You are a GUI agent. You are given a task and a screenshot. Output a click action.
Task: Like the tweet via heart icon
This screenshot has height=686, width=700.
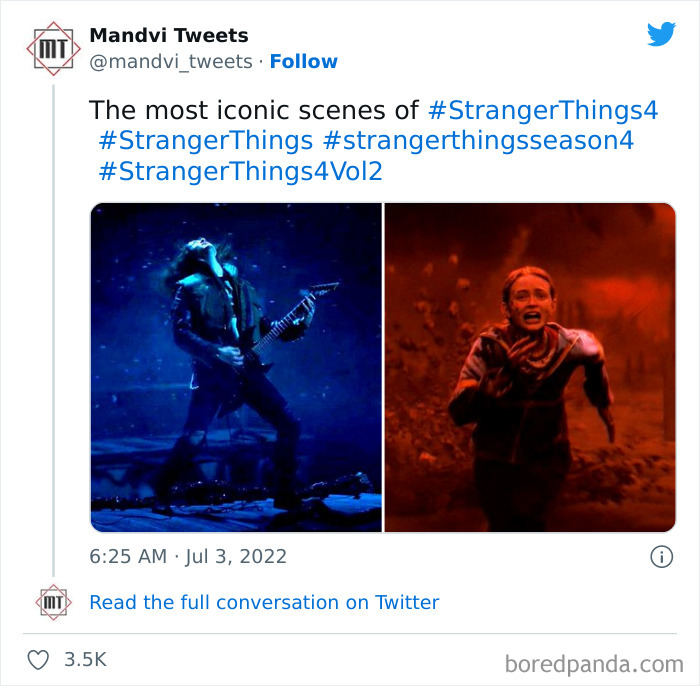coord(37,660)
